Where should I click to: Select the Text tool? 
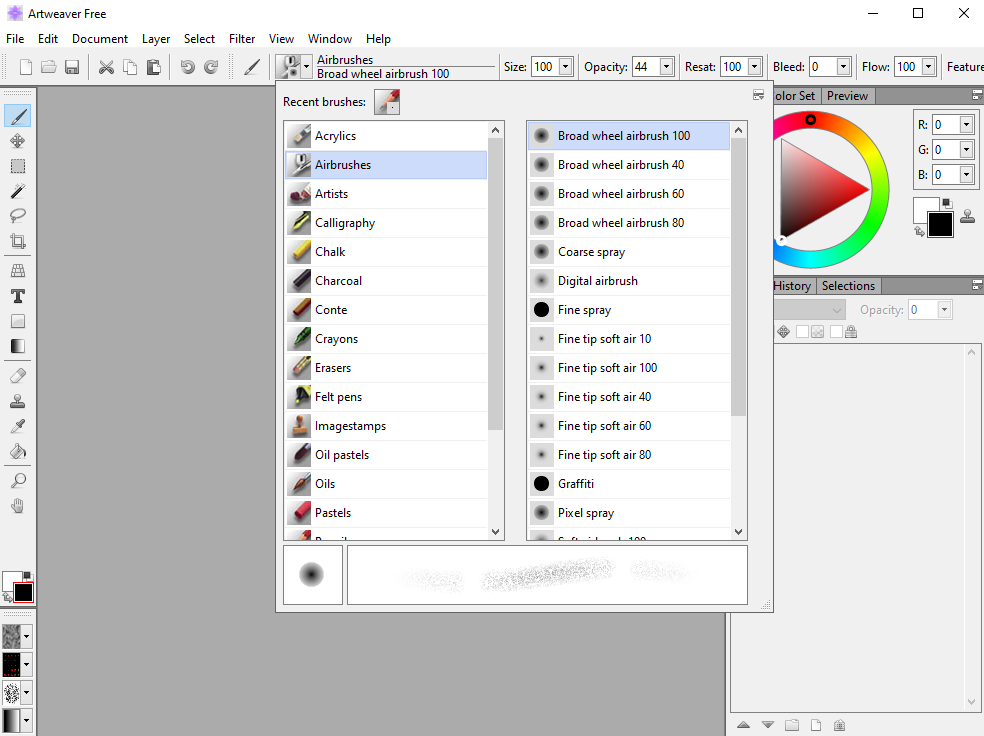(18, 296)
